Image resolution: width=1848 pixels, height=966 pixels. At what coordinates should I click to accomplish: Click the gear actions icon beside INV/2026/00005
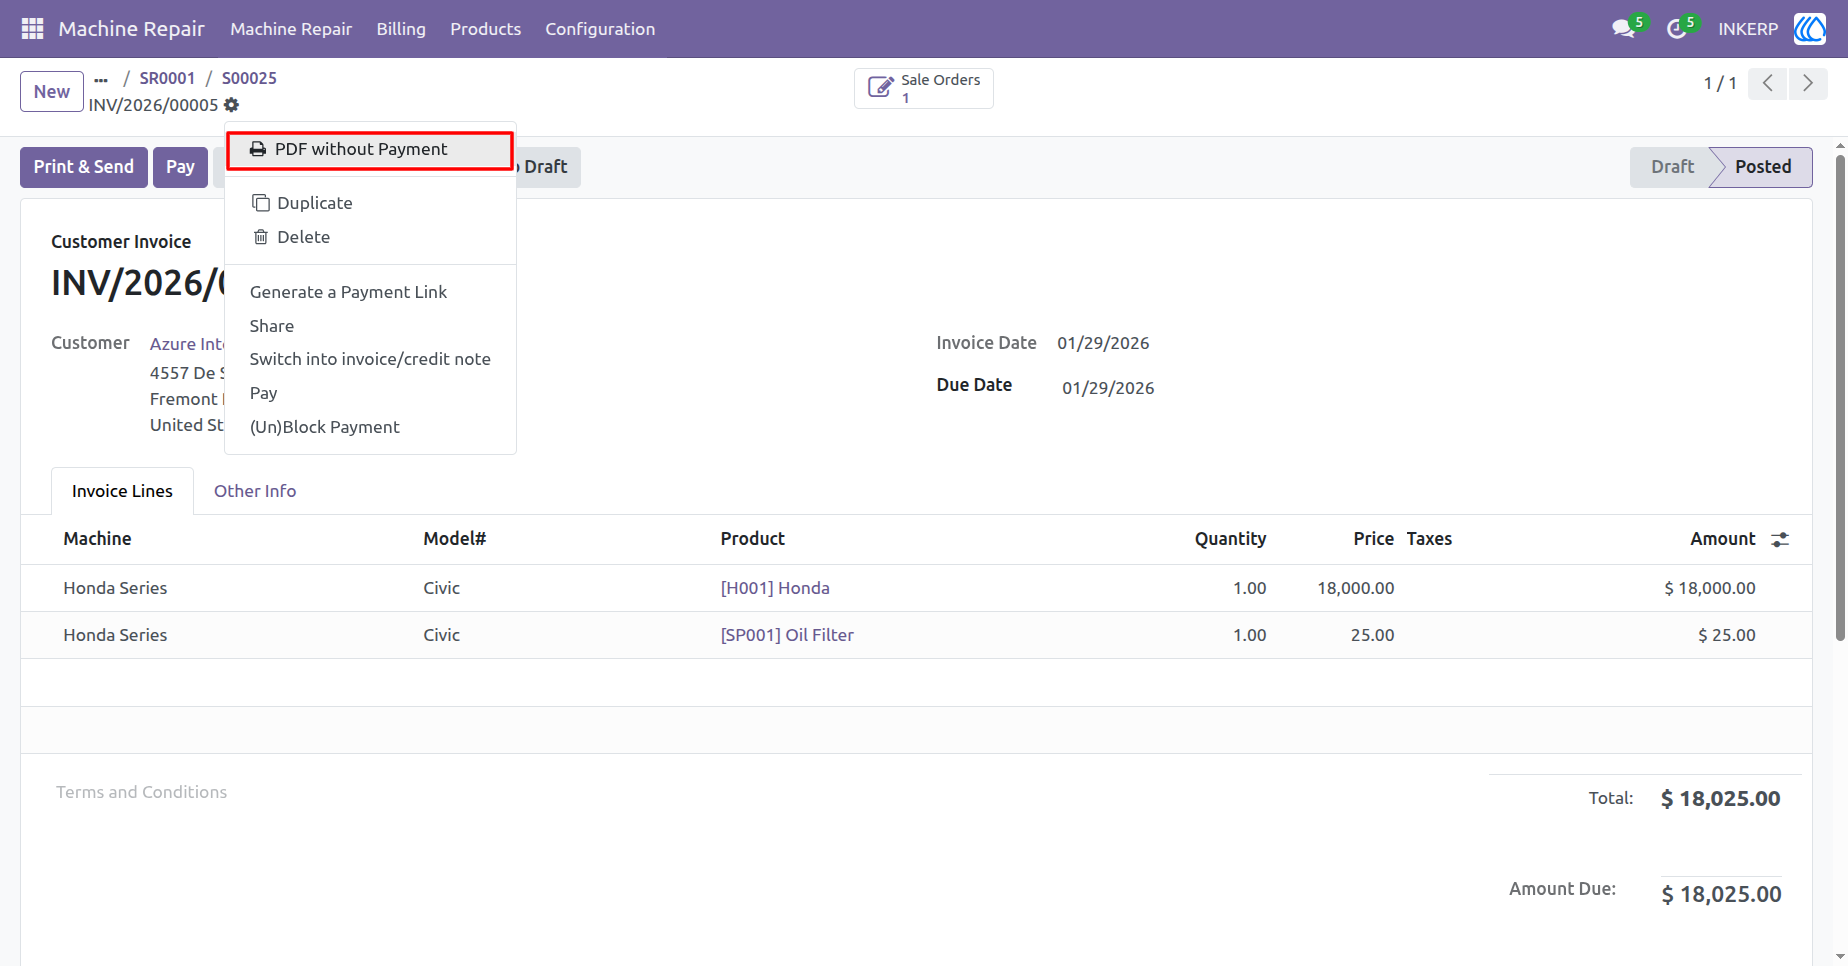(232, 105)
